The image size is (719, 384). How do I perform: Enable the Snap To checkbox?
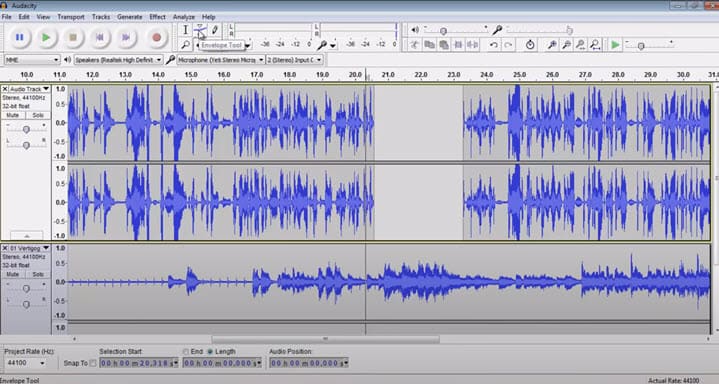coord(93,363)
